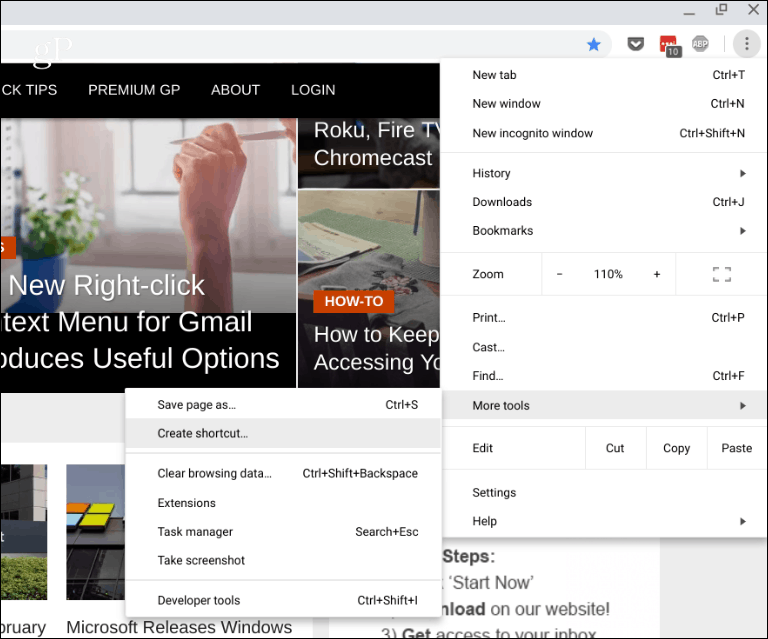Open the ABP Adblock Plus extension
768x639 pixels.
[x=700, y=44]
